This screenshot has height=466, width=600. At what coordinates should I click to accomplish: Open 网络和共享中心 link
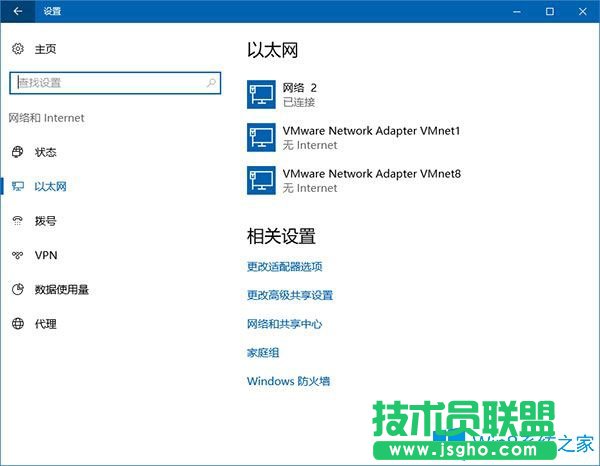coord(285,324)
